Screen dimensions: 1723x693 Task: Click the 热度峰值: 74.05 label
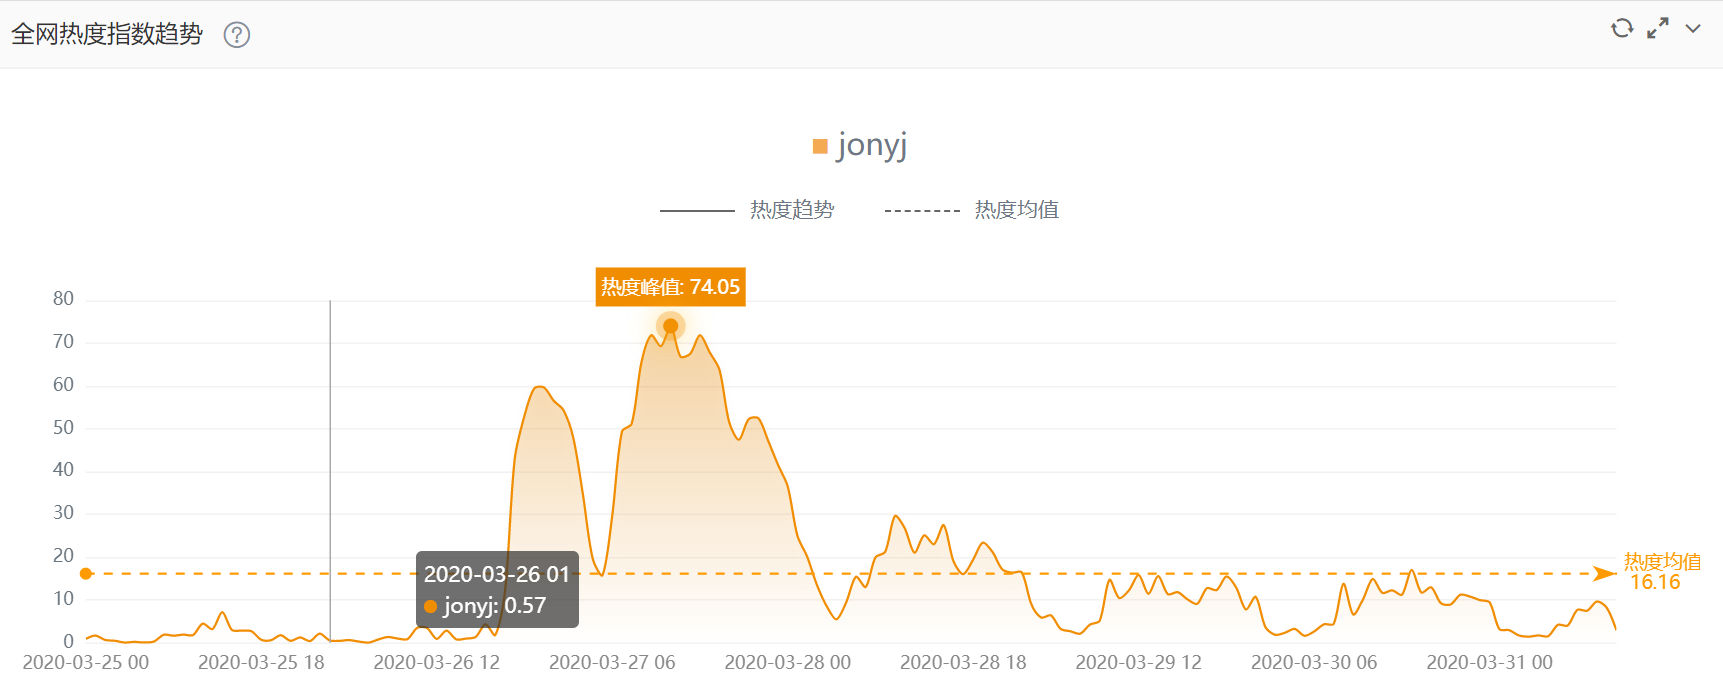tap(670, 287)
